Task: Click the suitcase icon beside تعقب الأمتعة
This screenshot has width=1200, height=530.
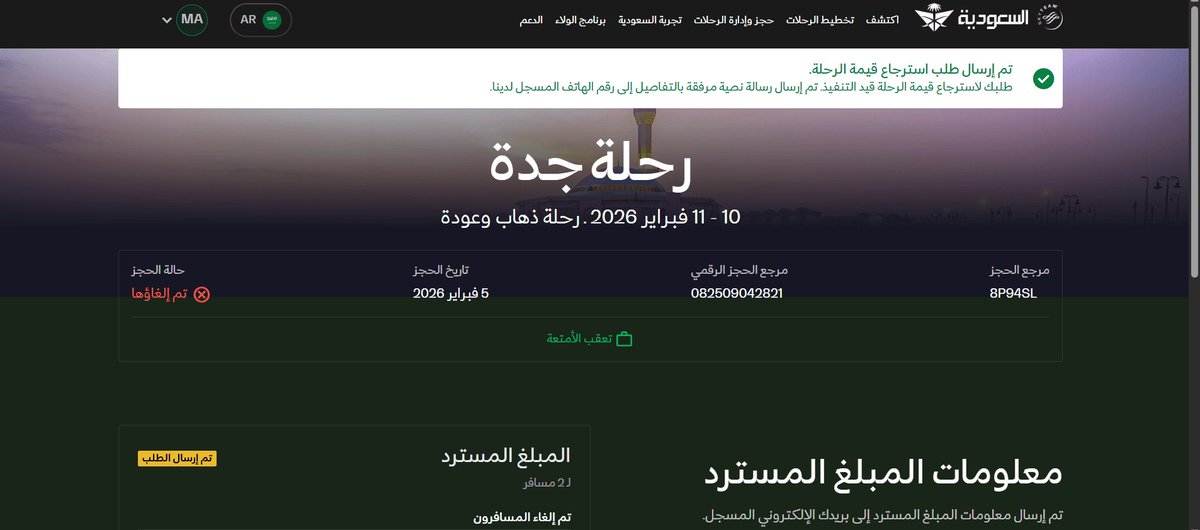Action: coord(625,339)
